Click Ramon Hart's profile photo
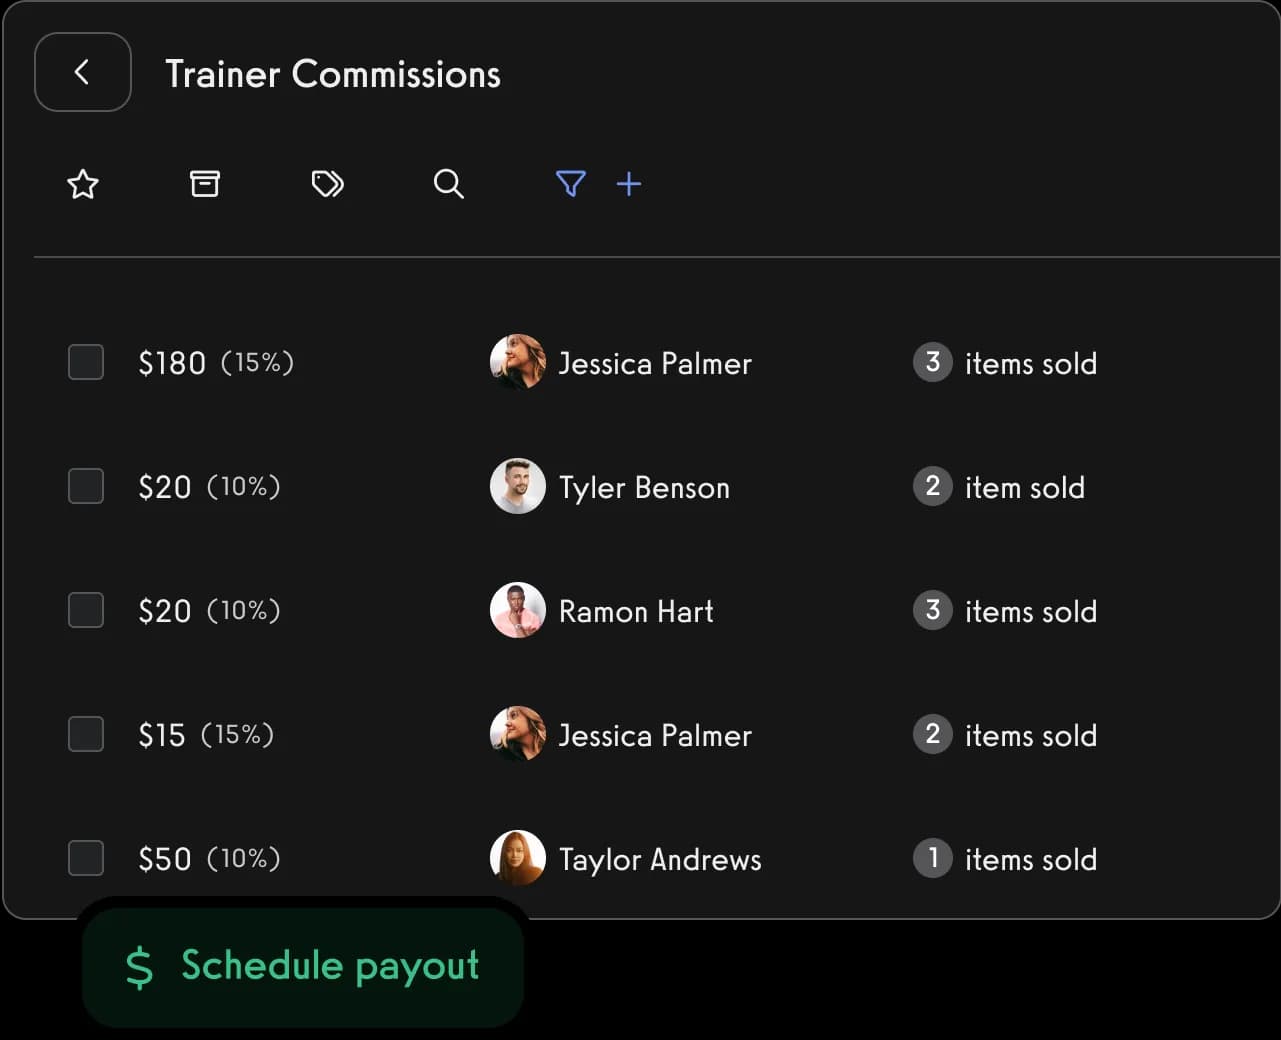Viewport: 1281px width, 1040px height. (x=518, y=610)
